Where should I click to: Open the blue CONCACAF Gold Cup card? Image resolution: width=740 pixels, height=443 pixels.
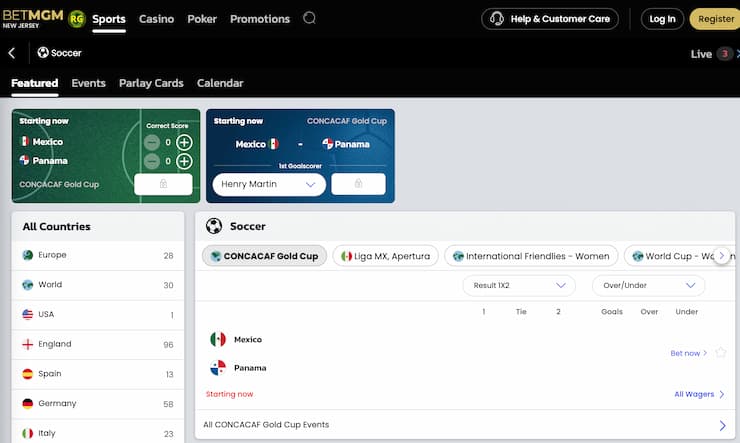tap(300, 156)
